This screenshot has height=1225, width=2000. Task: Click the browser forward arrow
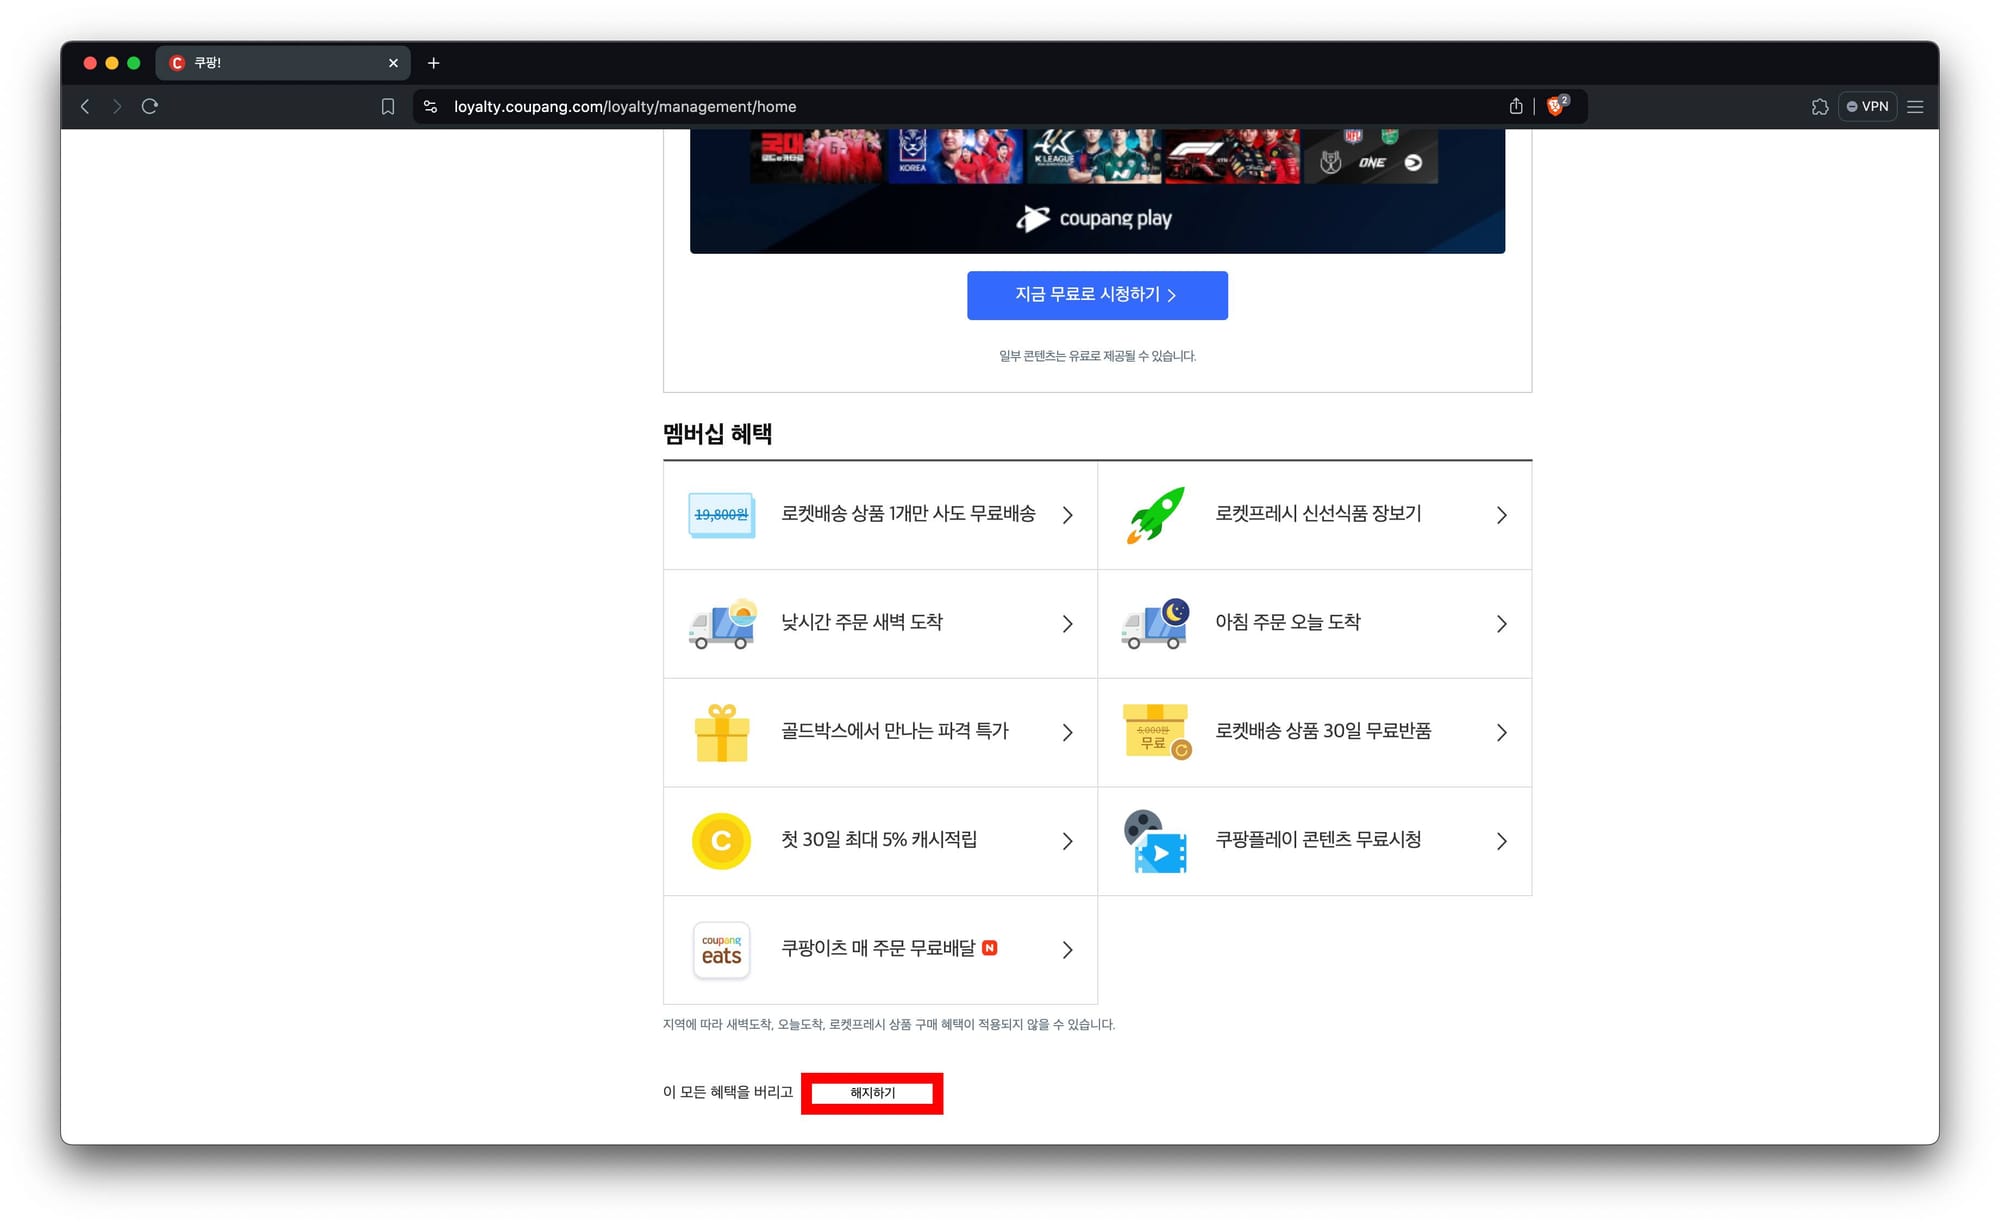click(117, 107)
